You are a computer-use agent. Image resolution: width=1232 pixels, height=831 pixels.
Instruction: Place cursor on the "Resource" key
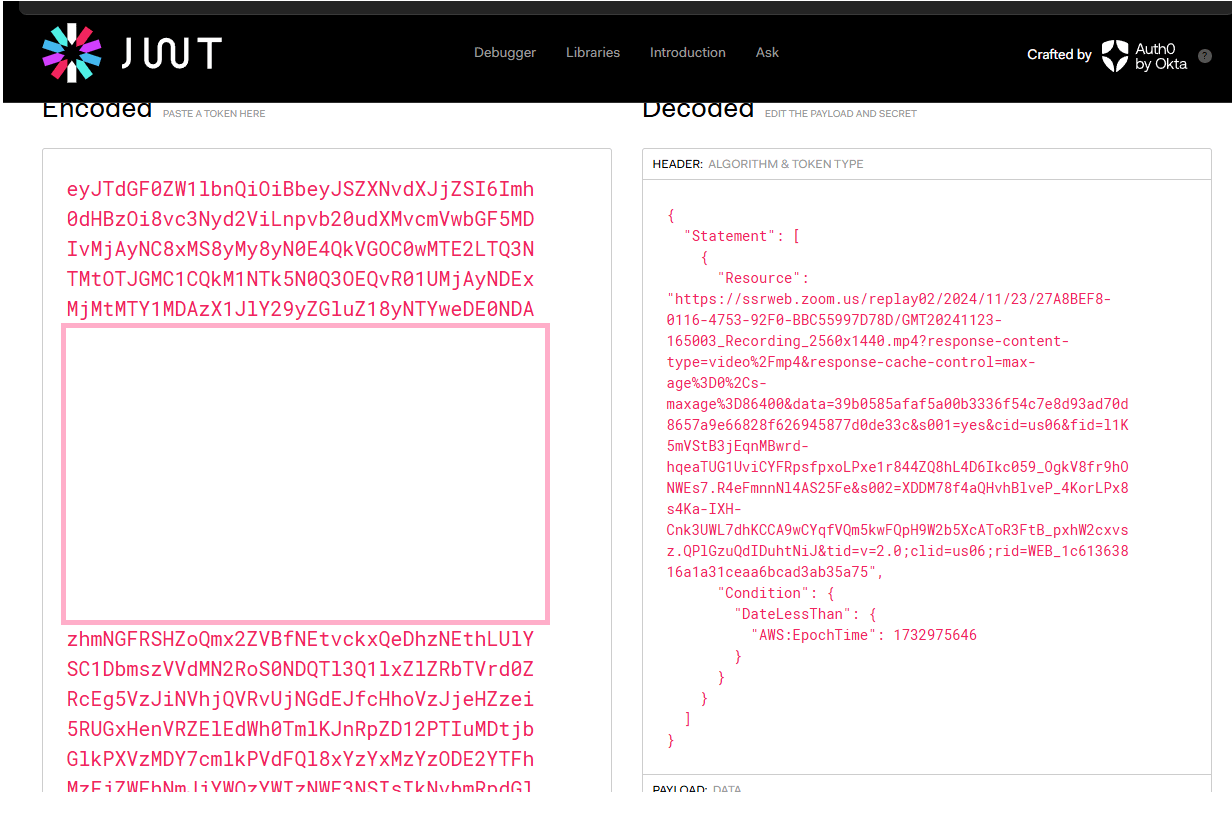click(763, 278)
